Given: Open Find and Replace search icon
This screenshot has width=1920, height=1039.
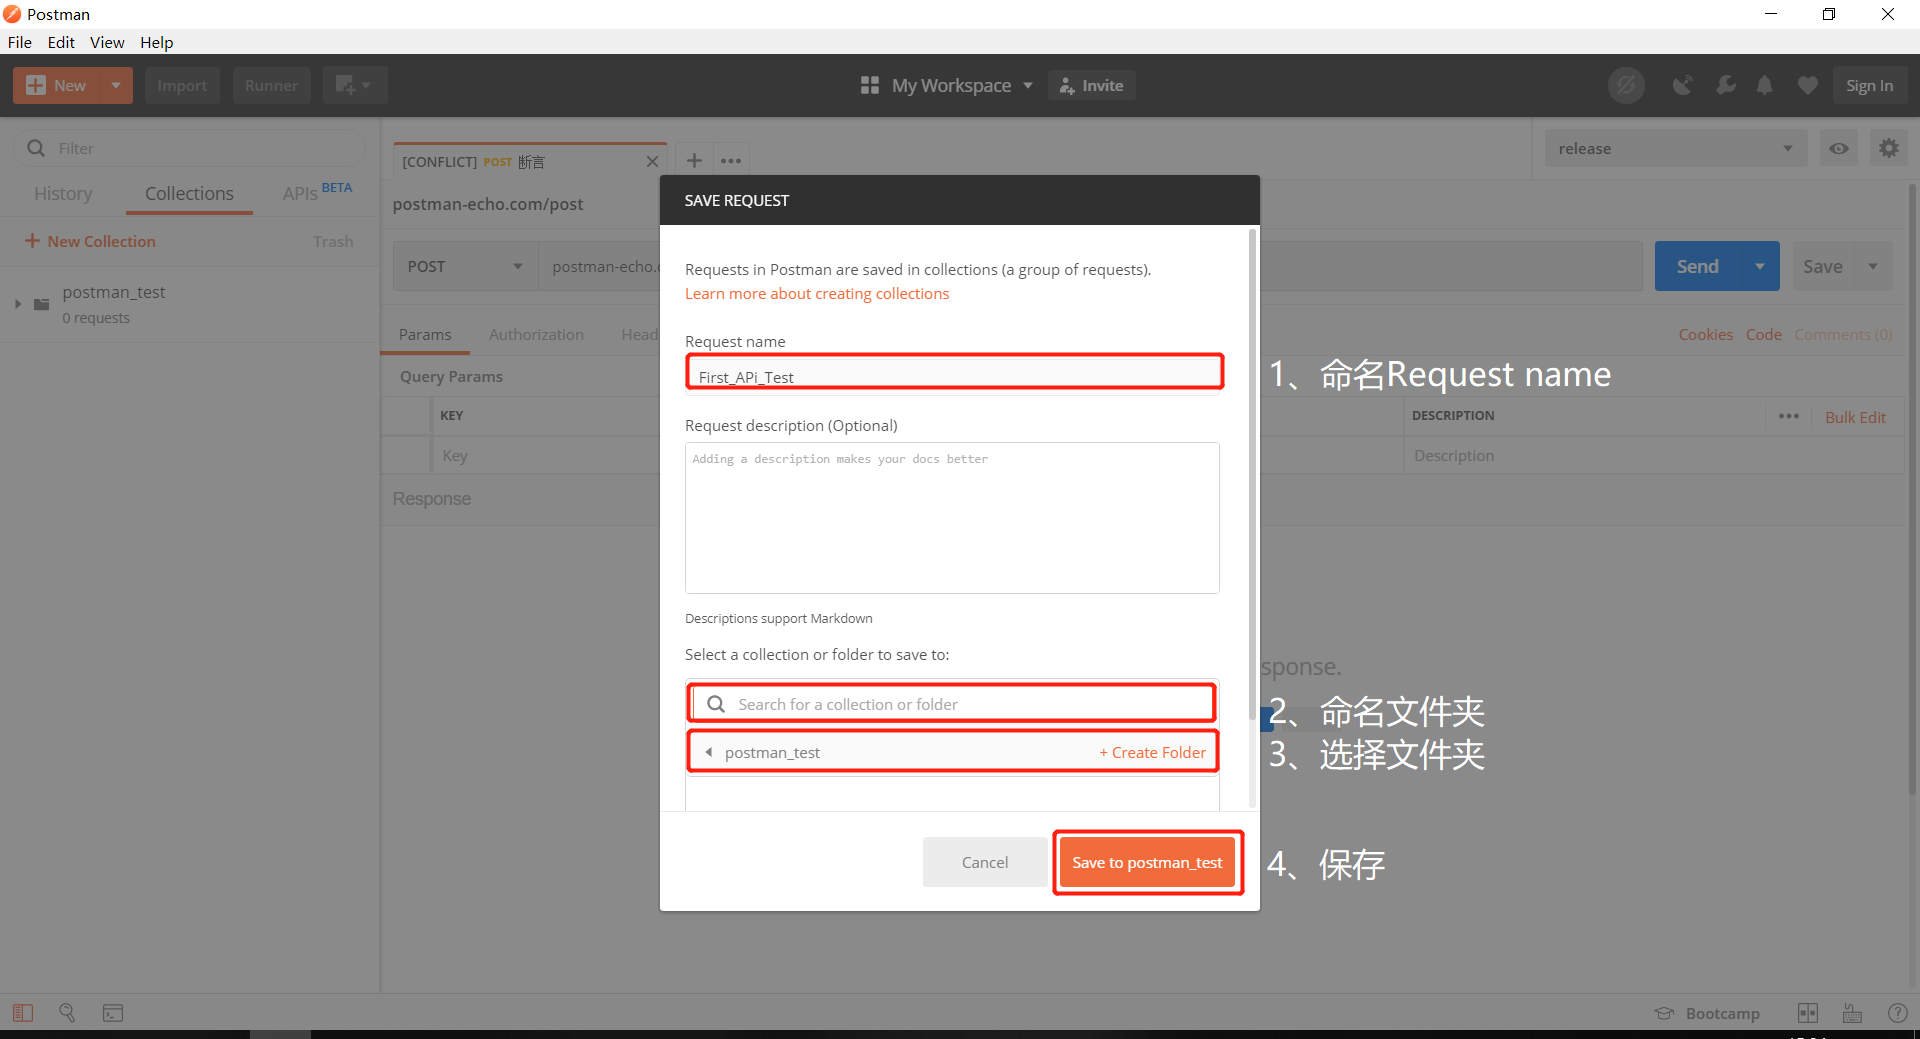Looking at the screenshot, I should pos(67,1013).
